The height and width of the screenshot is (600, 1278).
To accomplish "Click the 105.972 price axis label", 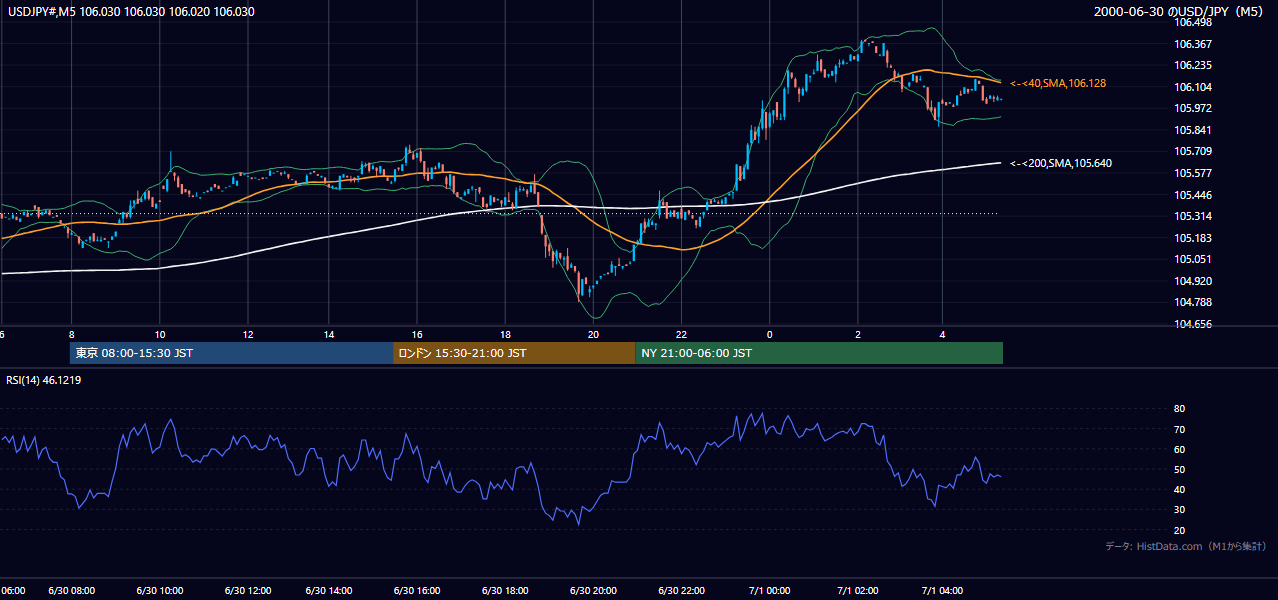I will pos(1192,108).
